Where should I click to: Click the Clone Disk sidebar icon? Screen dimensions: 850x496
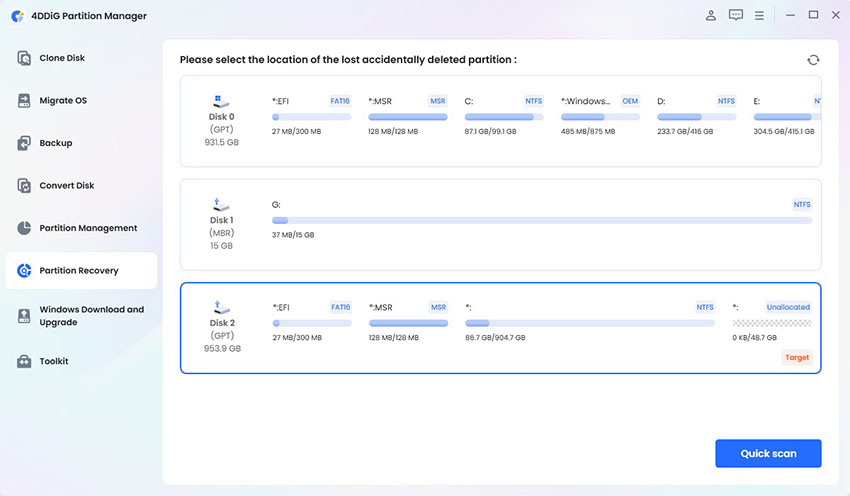[25, 58]
